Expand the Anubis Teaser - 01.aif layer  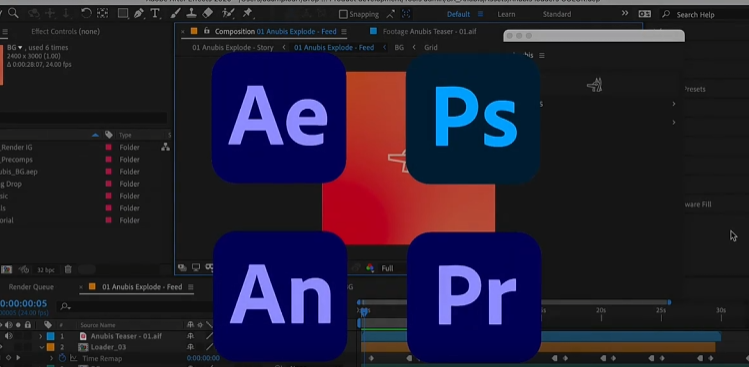click(x=41, y=336)
